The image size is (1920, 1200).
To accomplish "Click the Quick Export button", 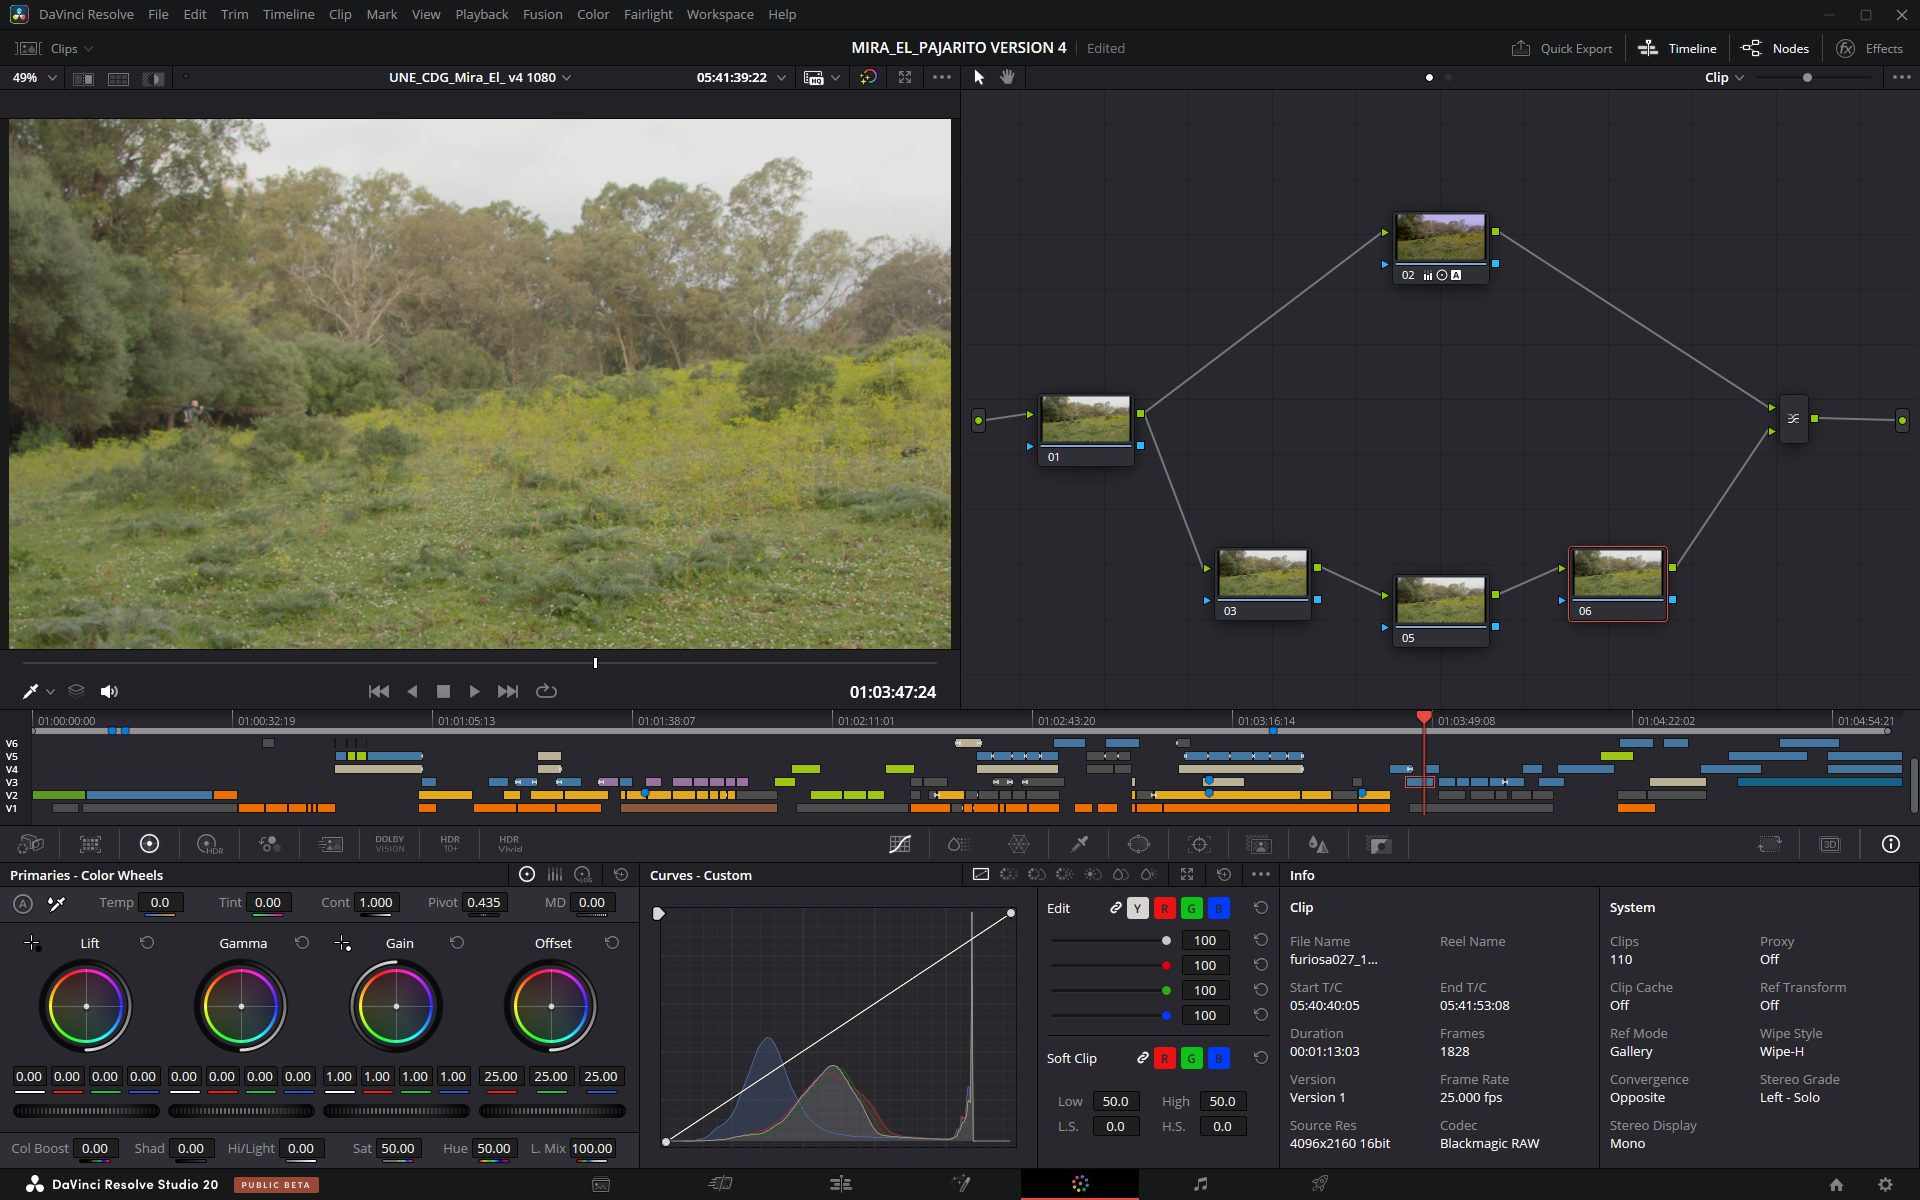I will coord(1562,48).
